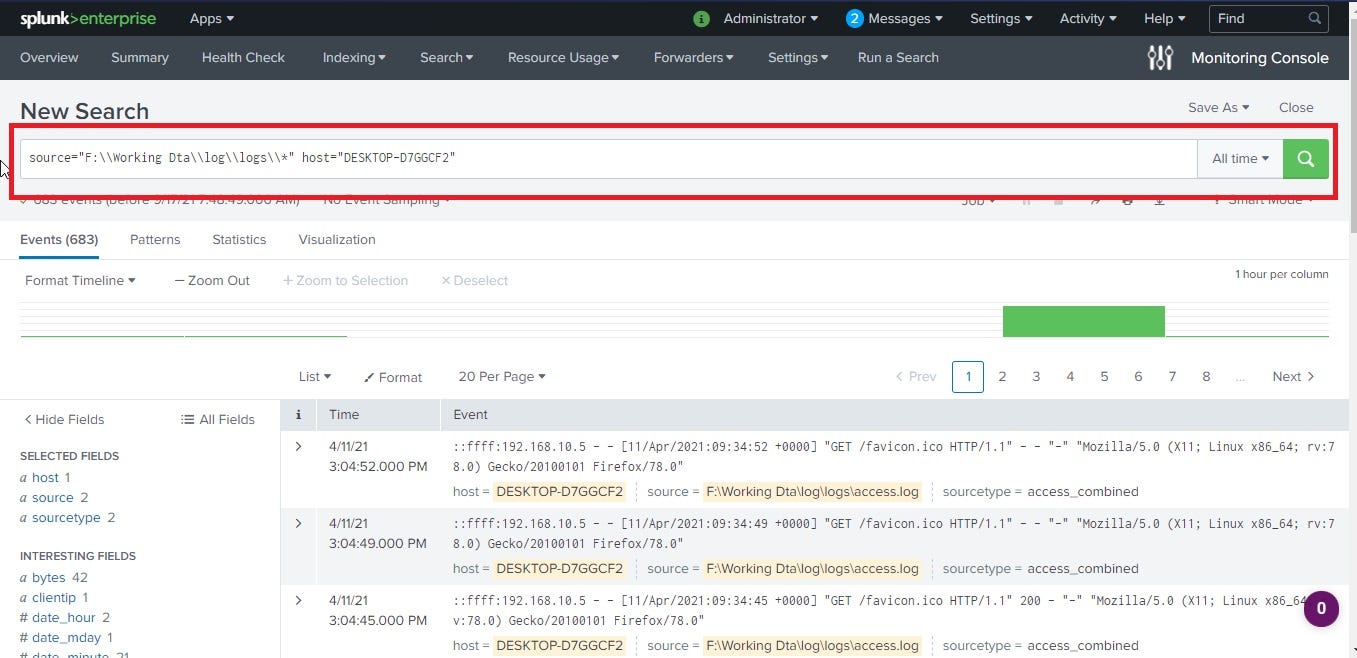Click the magnifier in the Find box
This screenshot has height=658, width=1357.
(1314, 17)
